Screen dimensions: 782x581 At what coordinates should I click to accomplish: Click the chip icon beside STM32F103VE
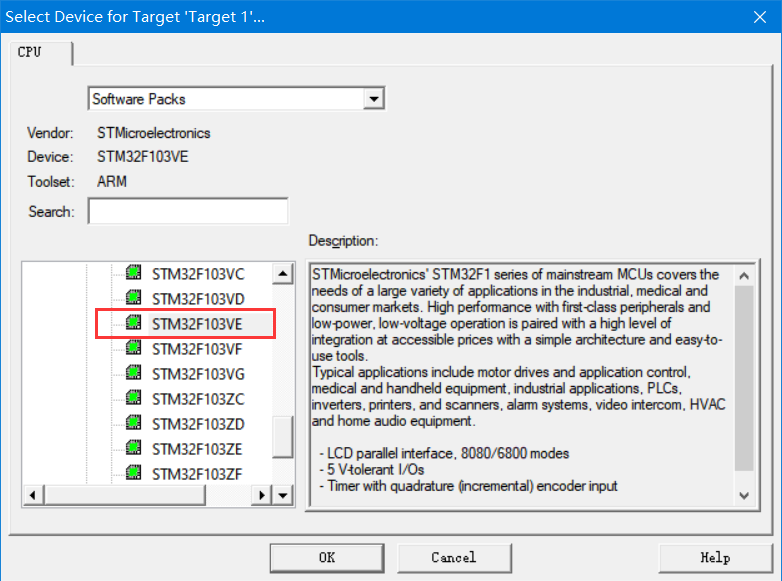tap(133, 322)
